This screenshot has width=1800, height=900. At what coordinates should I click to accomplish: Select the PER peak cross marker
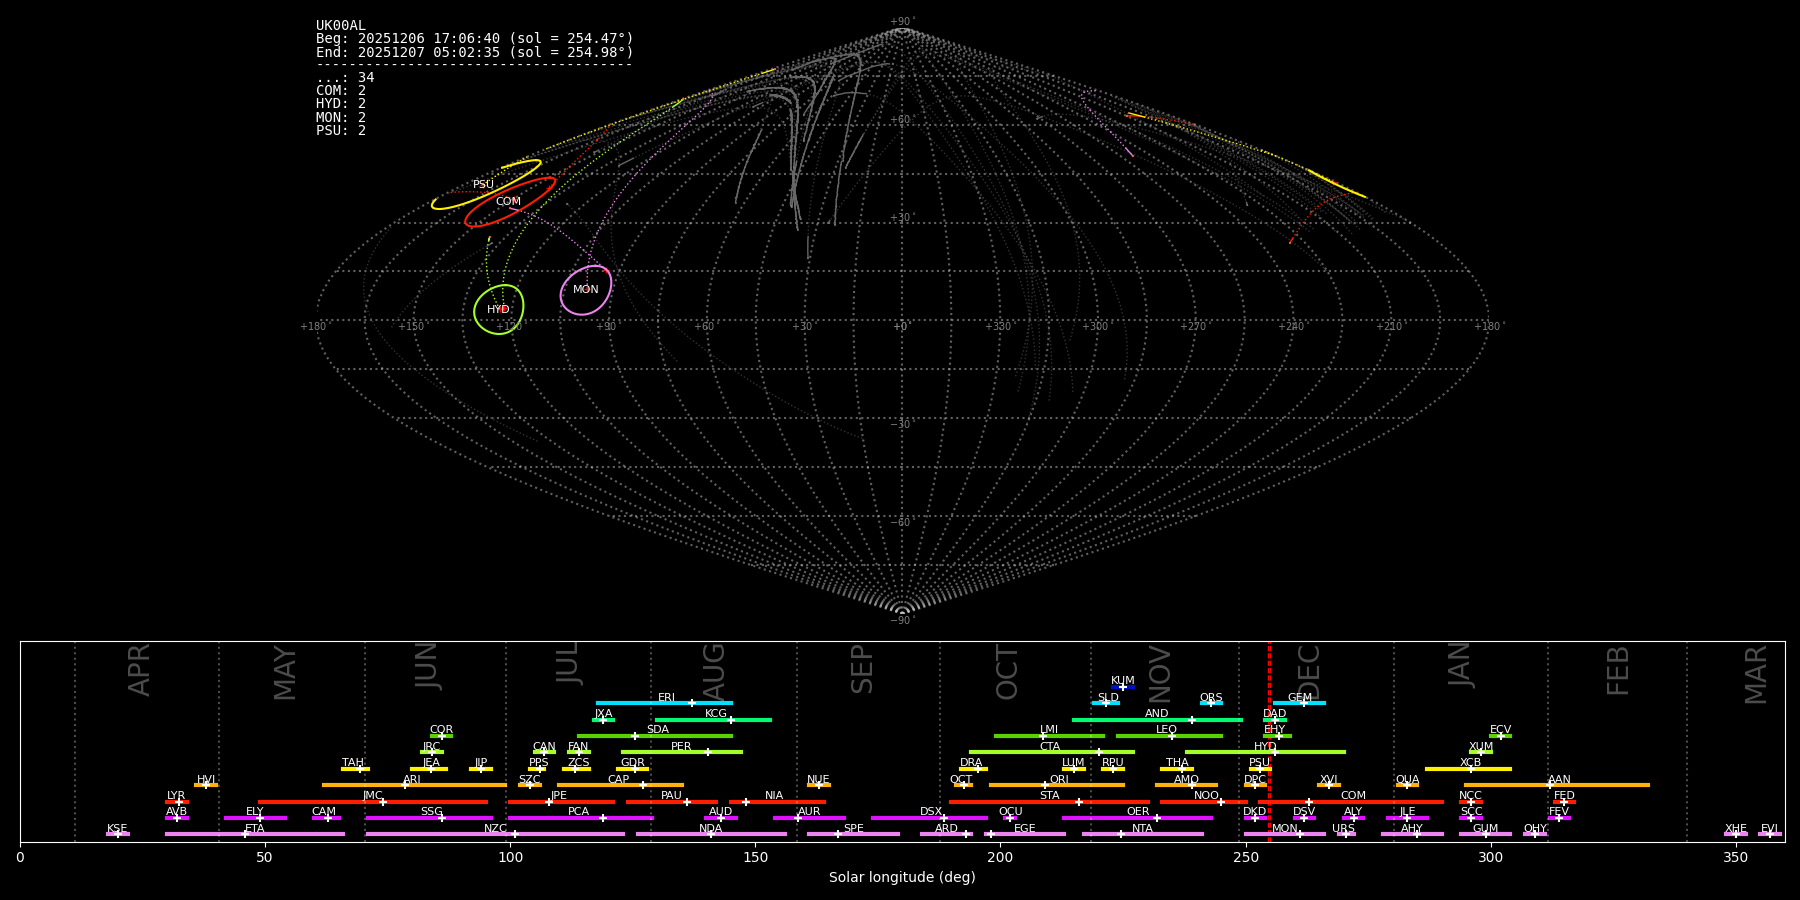pos(707,752)
